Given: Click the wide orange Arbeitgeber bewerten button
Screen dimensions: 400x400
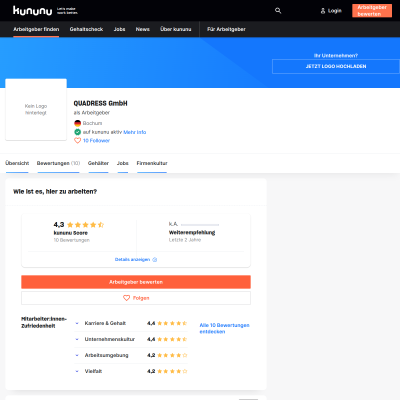Looking at the screenshot, I should (x=136, y=282).
